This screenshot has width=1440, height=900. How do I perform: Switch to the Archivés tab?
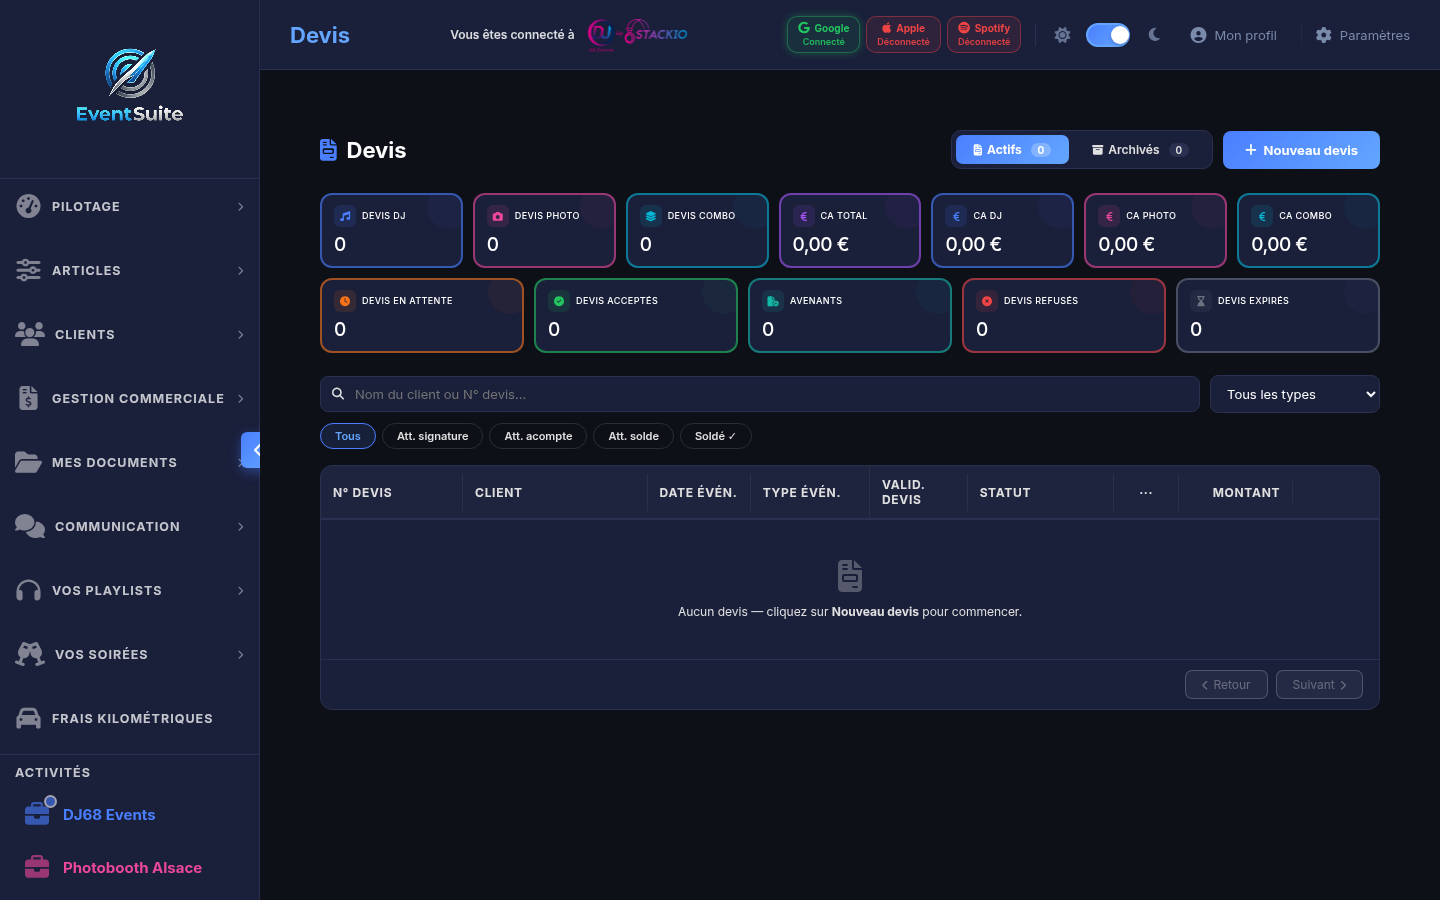(1138, 149)
